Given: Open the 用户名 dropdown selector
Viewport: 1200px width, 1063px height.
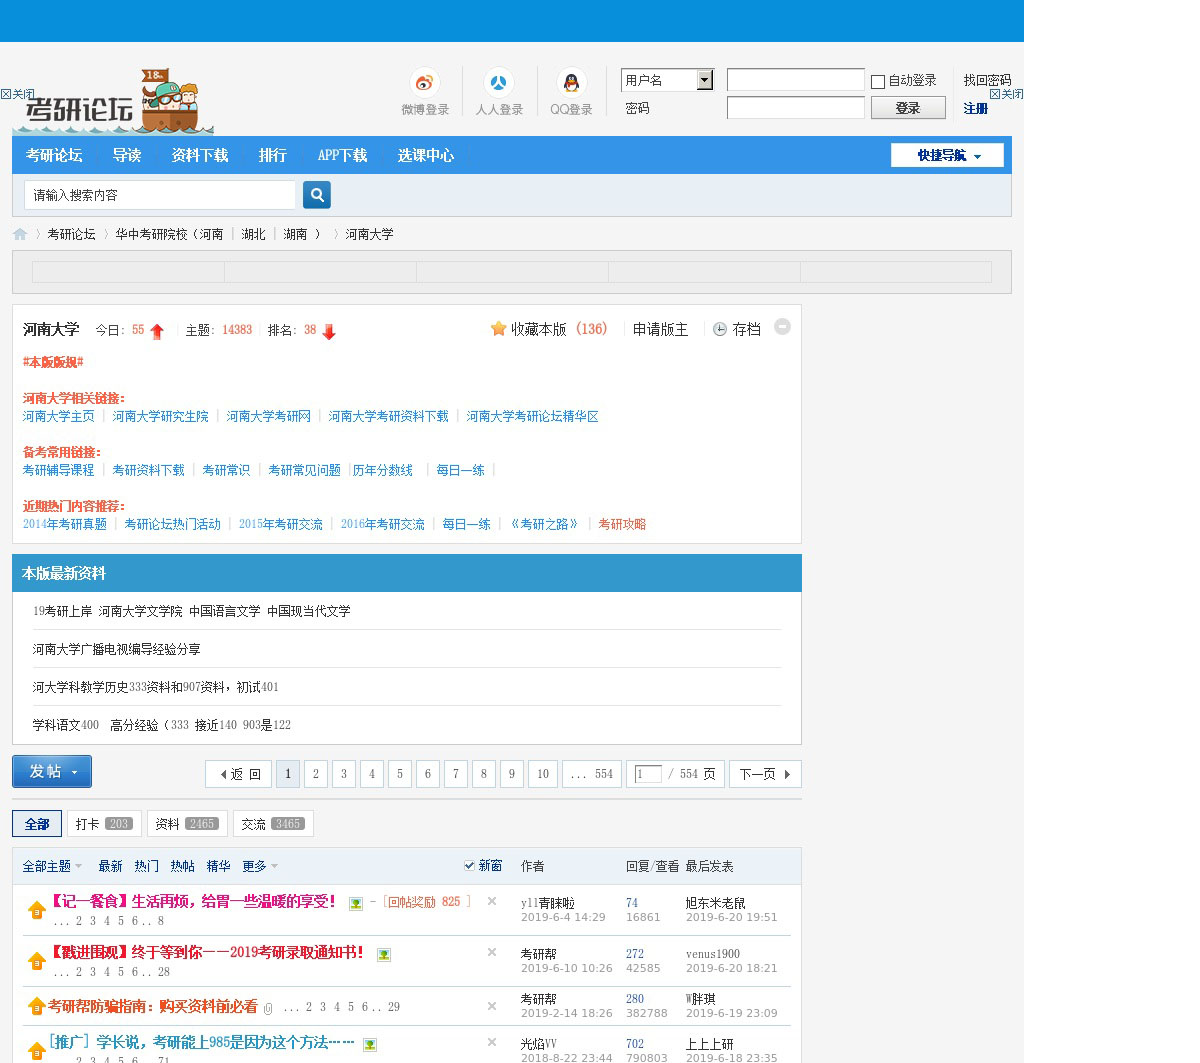Looking at the screenshot, I should [704, 80].
